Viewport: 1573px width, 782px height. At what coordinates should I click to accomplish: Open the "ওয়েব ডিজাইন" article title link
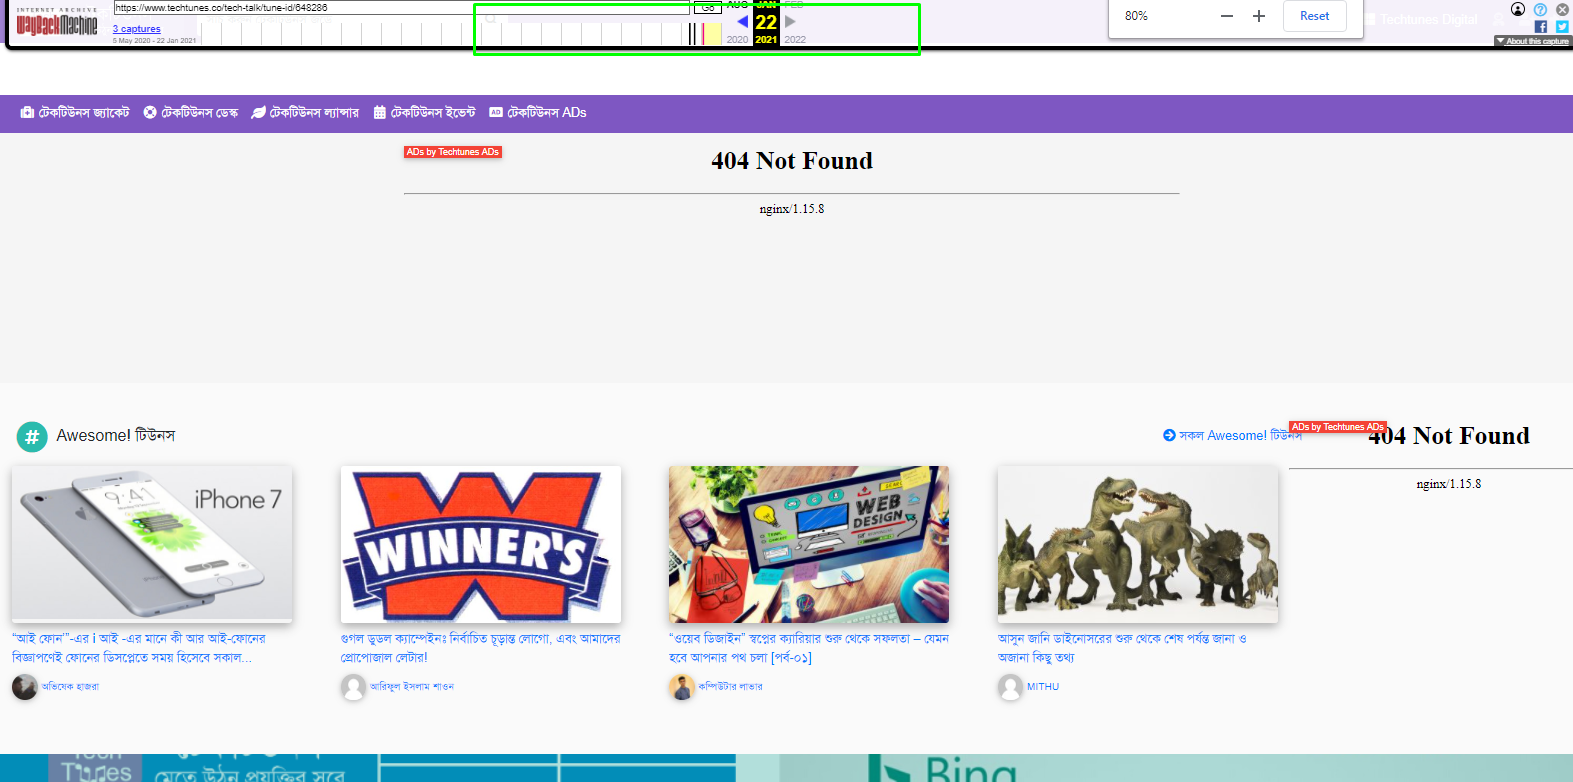(x=809, y=648)
